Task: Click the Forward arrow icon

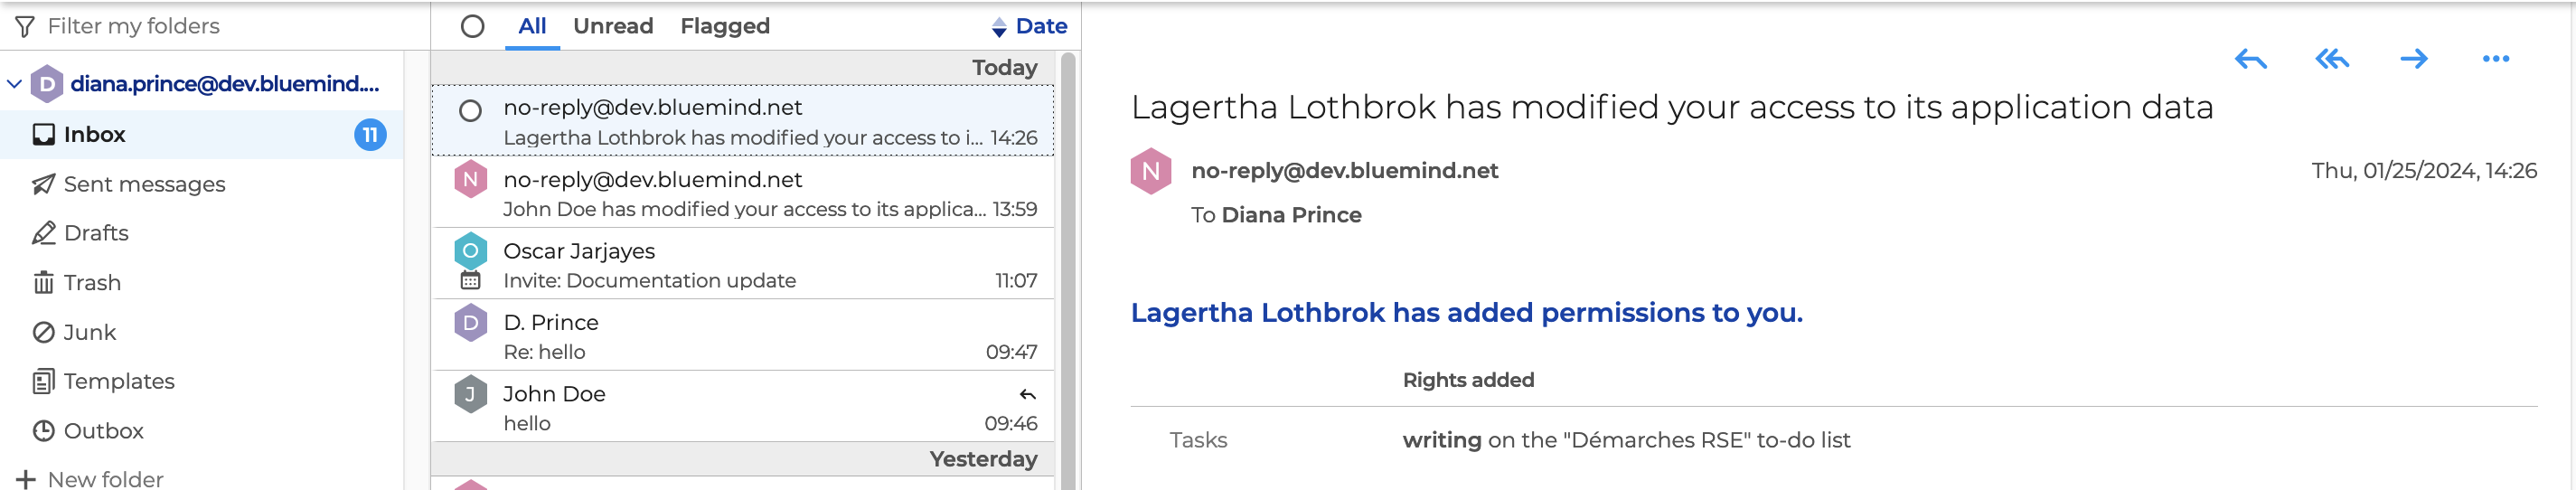Action: click(2413, 60)
